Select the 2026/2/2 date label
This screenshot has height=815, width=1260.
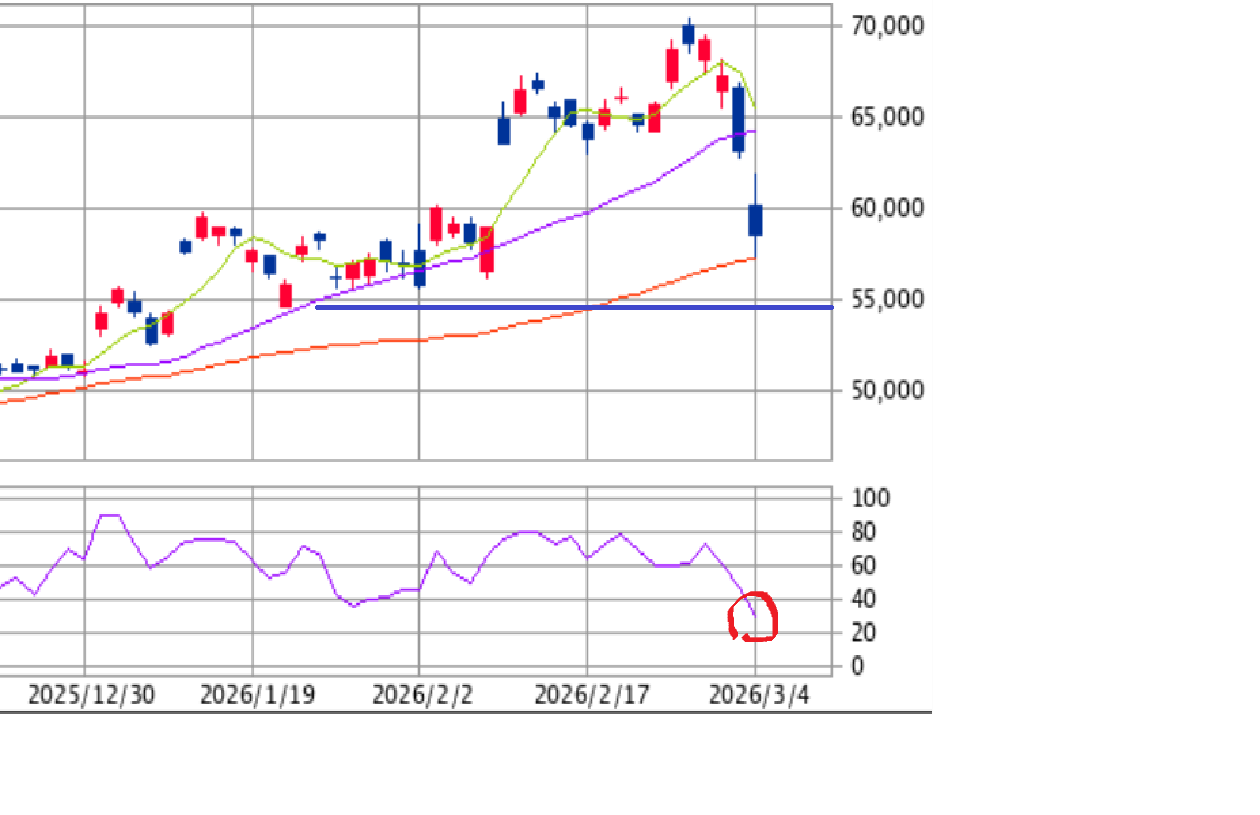click(x=422, y=695)
